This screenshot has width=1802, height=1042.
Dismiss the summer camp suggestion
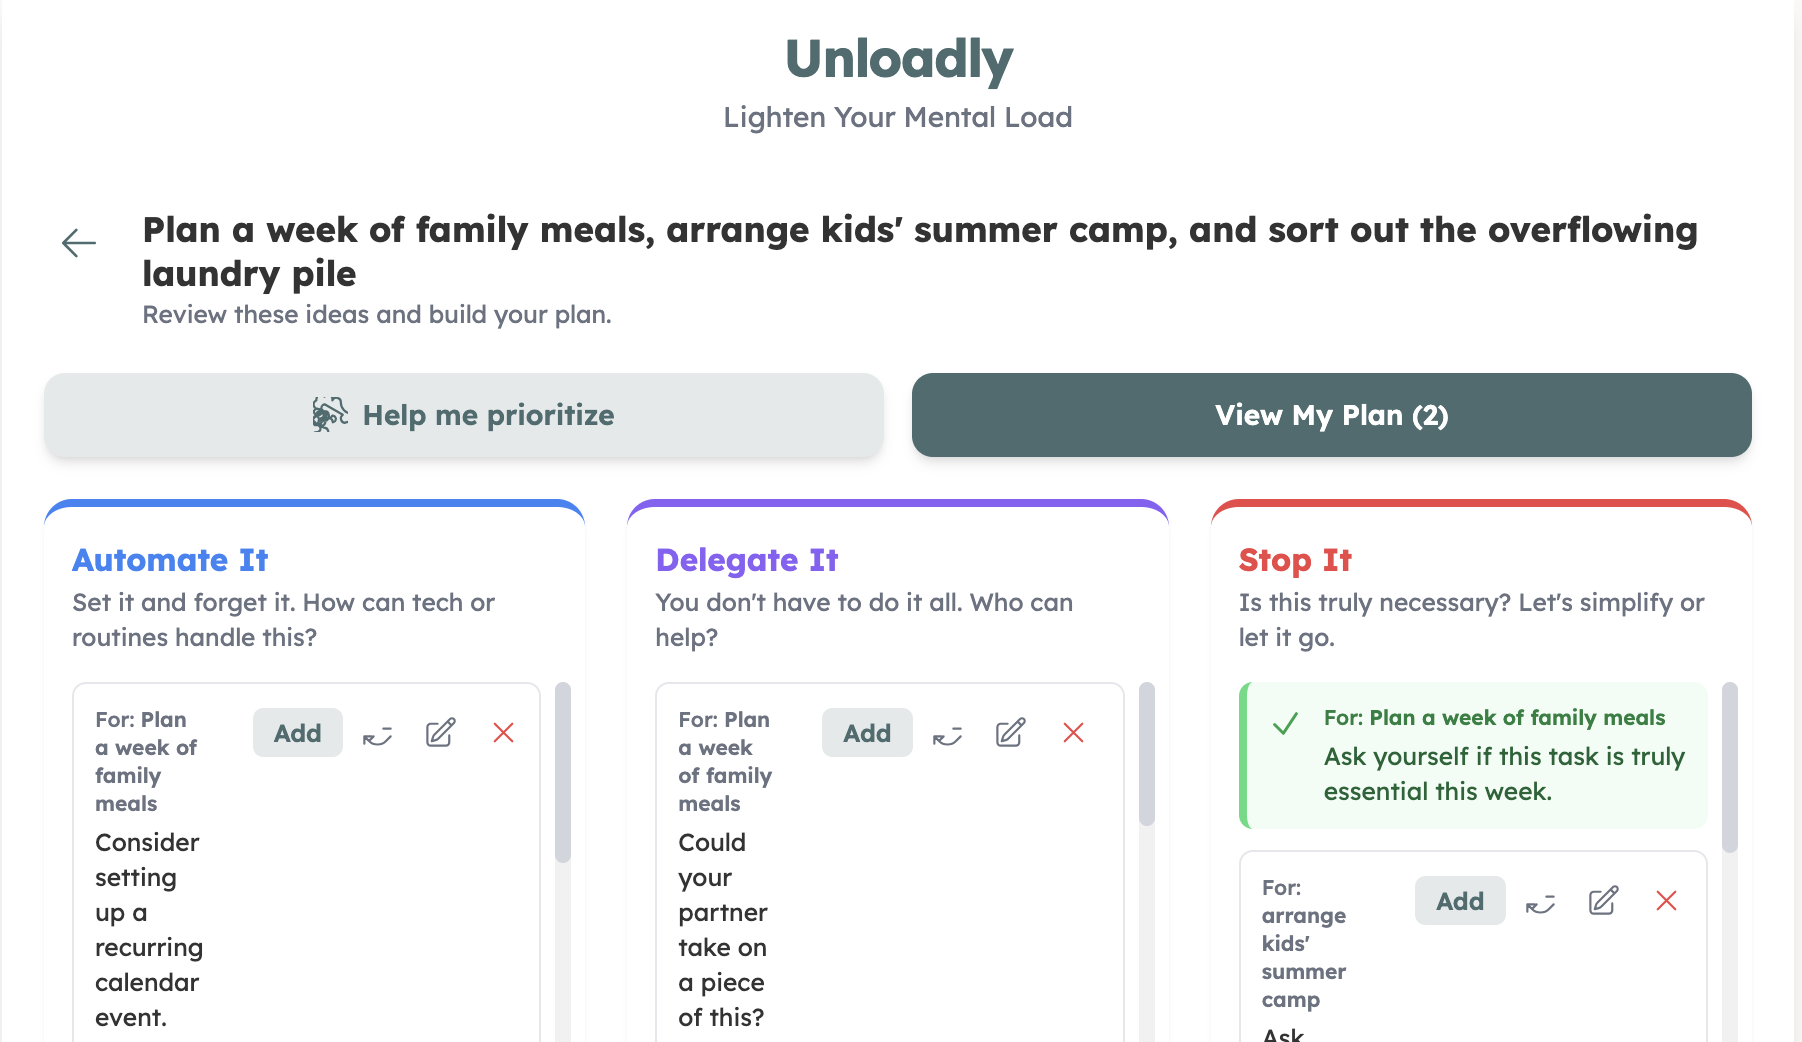(x=1667, y=901)
